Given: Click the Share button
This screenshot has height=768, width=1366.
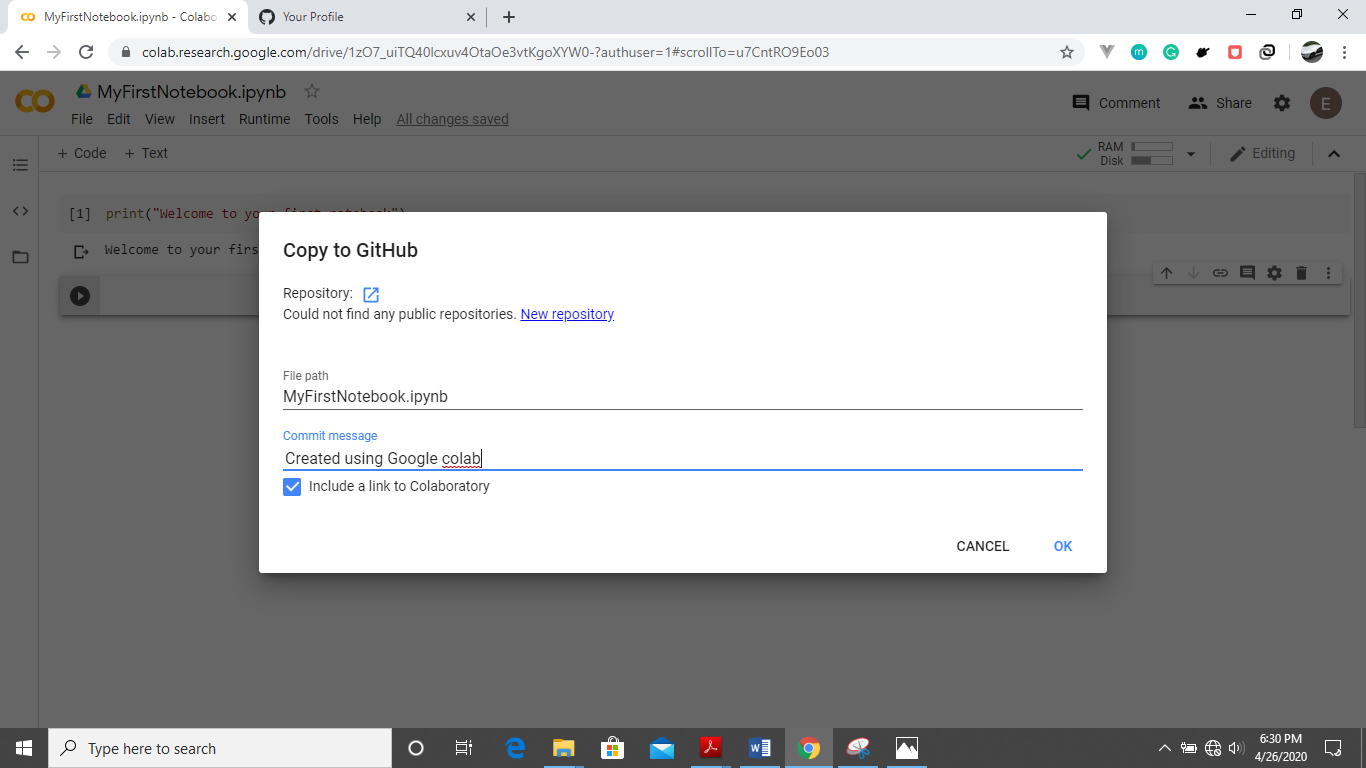Looking at the screenshot, I should (1220, 103).
